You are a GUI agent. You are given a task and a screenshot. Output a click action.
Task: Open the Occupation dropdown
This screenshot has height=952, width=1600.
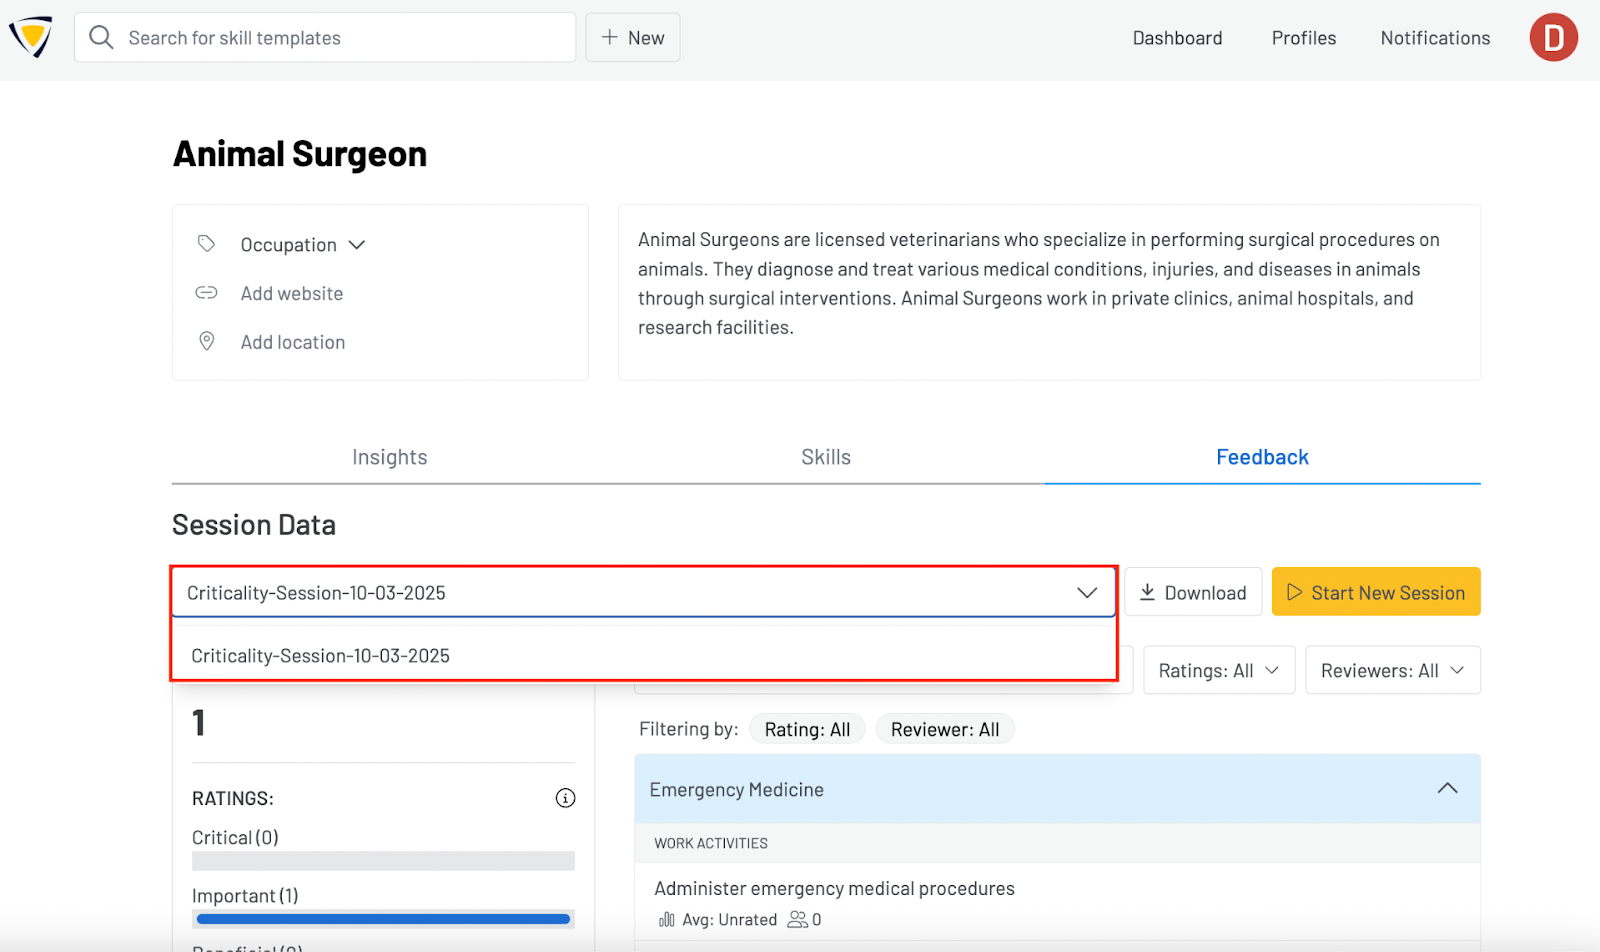click(x=358, y=243)
